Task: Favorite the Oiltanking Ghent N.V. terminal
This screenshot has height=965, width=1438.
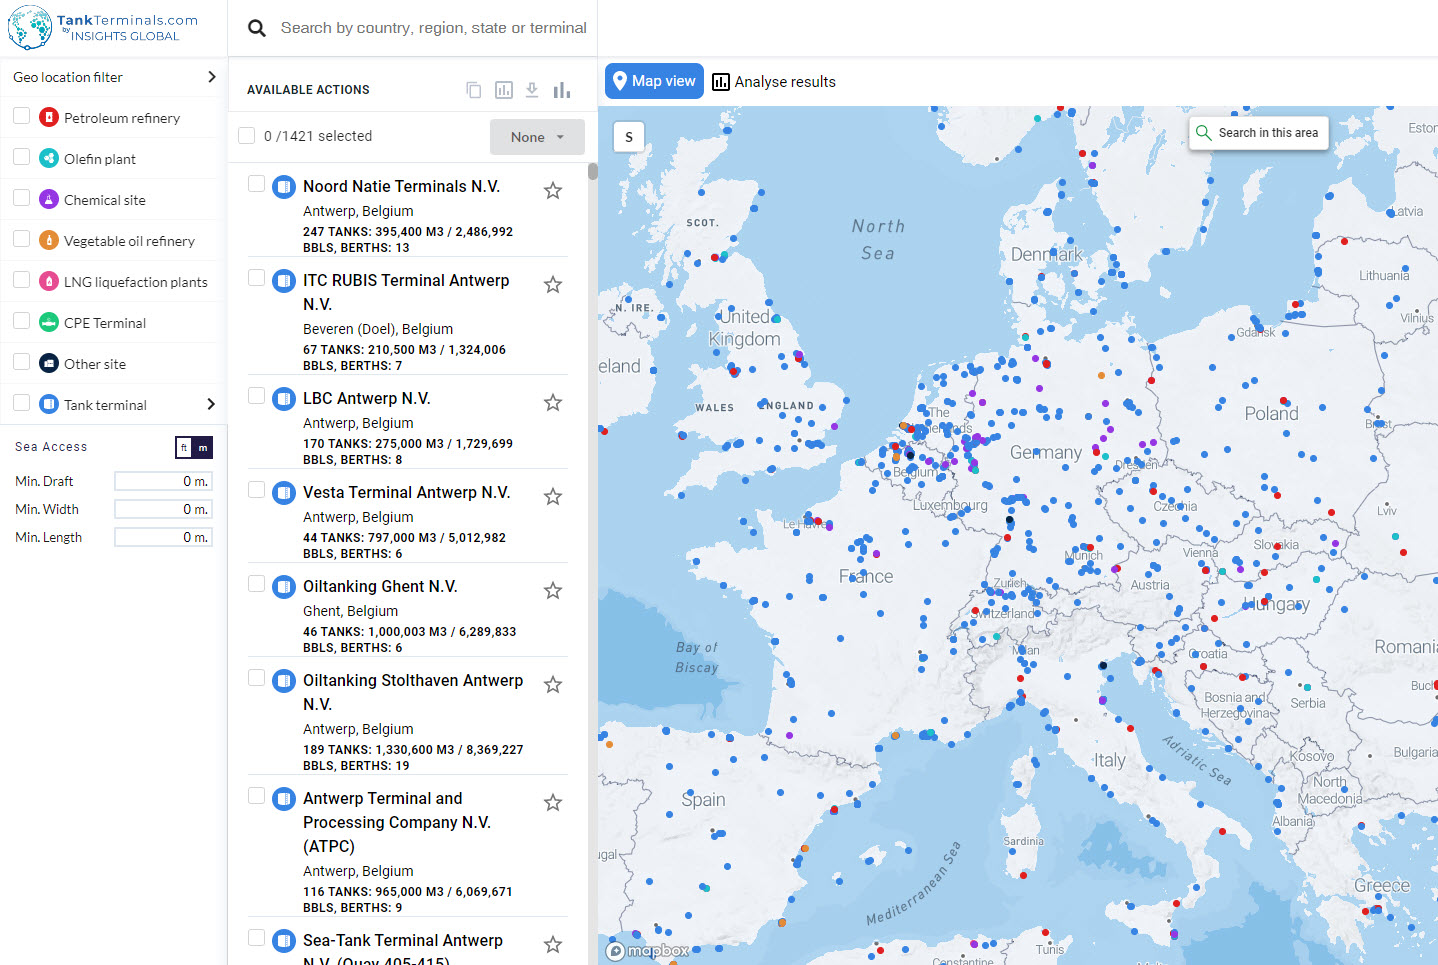Action: point(553,590)
